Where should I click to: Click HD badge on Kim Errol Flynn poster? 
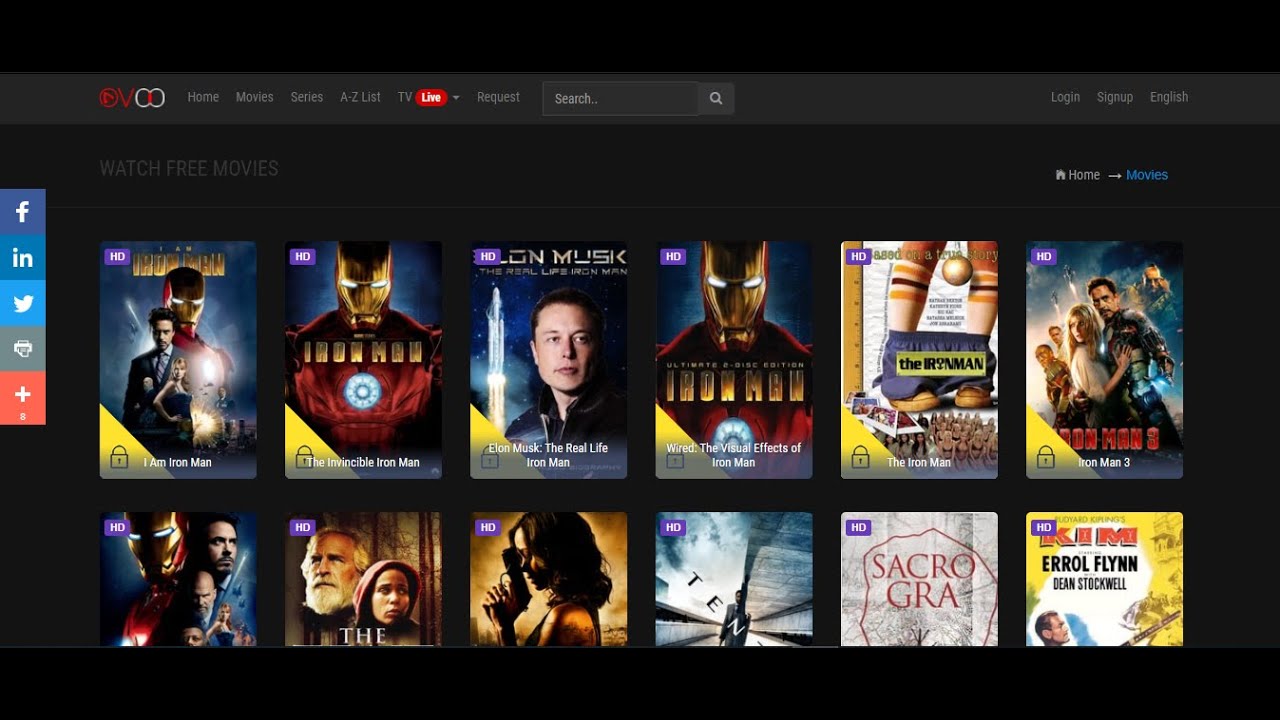(x=1044, y=528)
